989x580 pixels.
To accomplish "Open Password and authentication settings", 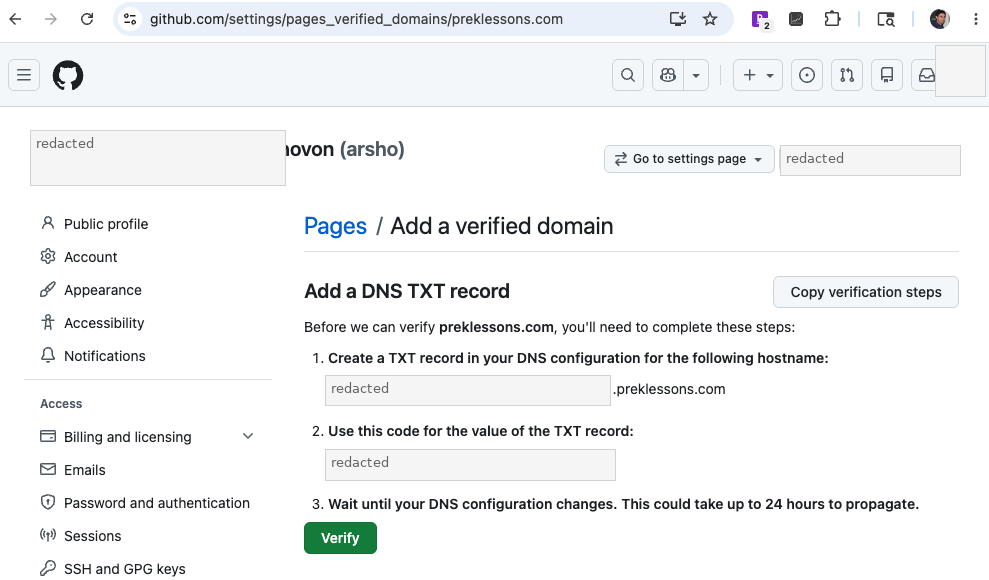I will (x=156, y=503).
